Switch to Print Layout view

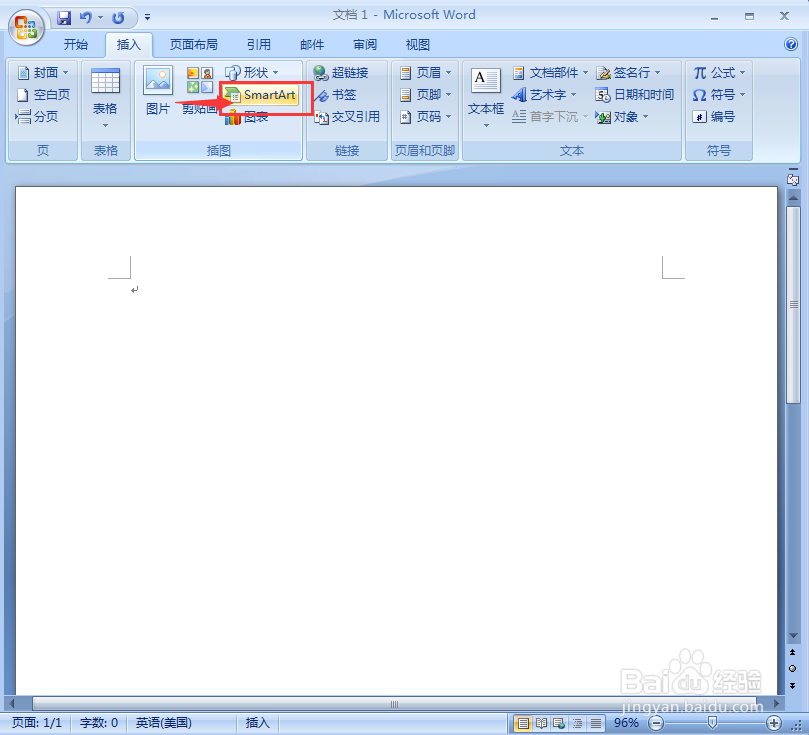pos(523,724)
